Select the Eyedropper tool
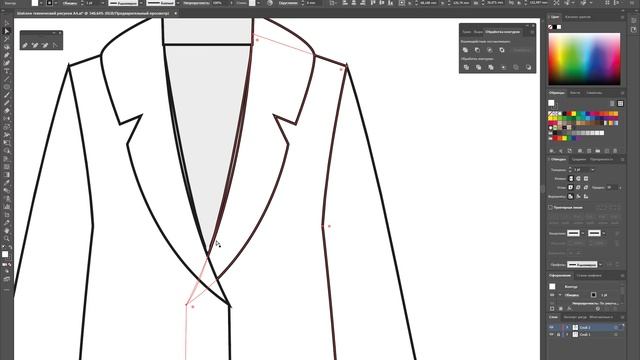The height and width of the screenshot is (360, 640). [7, 183]
